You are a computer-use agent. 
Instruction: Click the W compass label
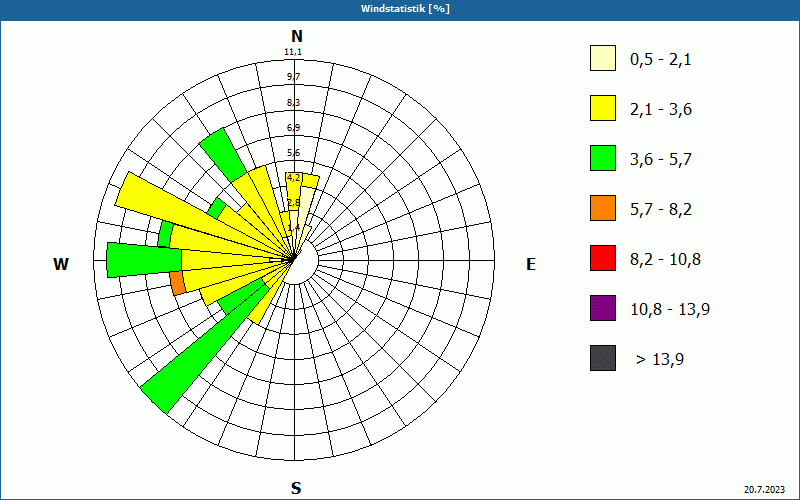(61, 264)
